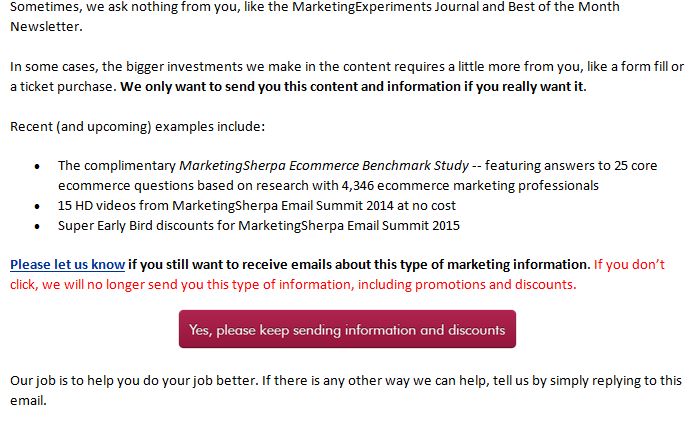Screen dimensions: 690x430
Task: Click the italic "MarketingSherpa Ecommerce Benchmark Study" title
Action: (x=323, y=166)
